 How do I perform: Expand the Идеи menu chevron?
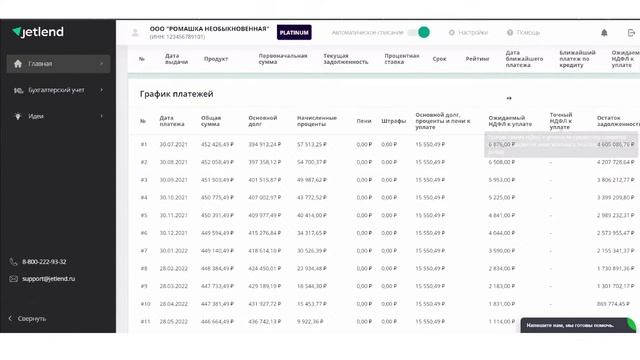[102, 116]
